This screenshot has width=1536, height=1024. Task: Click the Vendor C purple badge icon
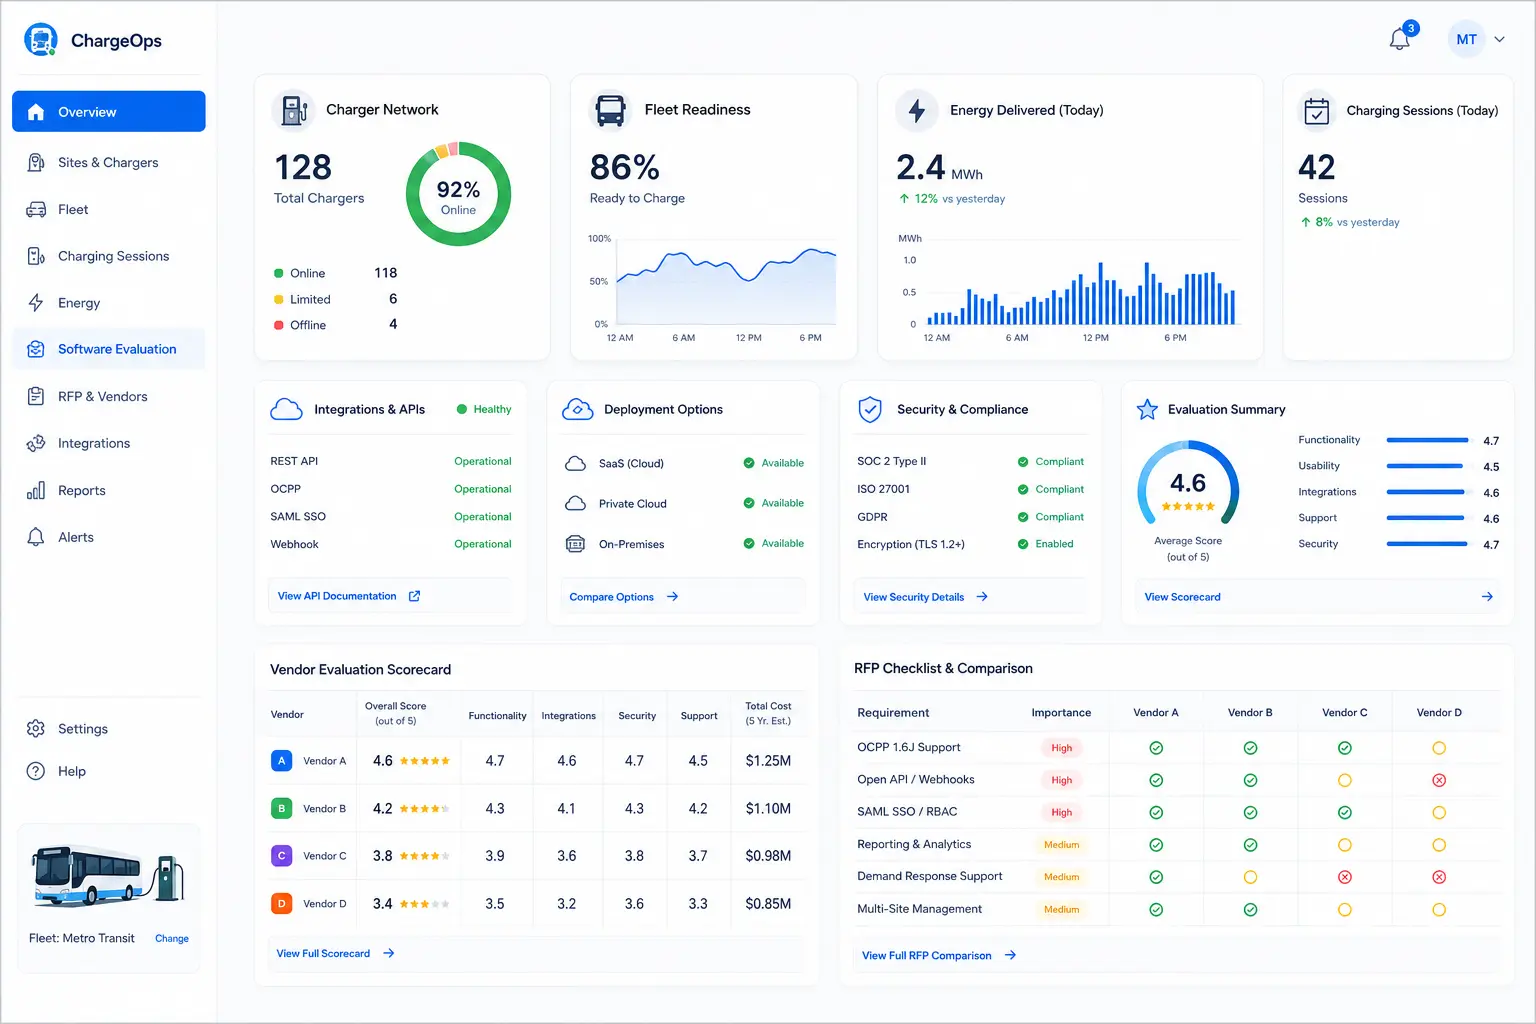click(x=282, y=856)
